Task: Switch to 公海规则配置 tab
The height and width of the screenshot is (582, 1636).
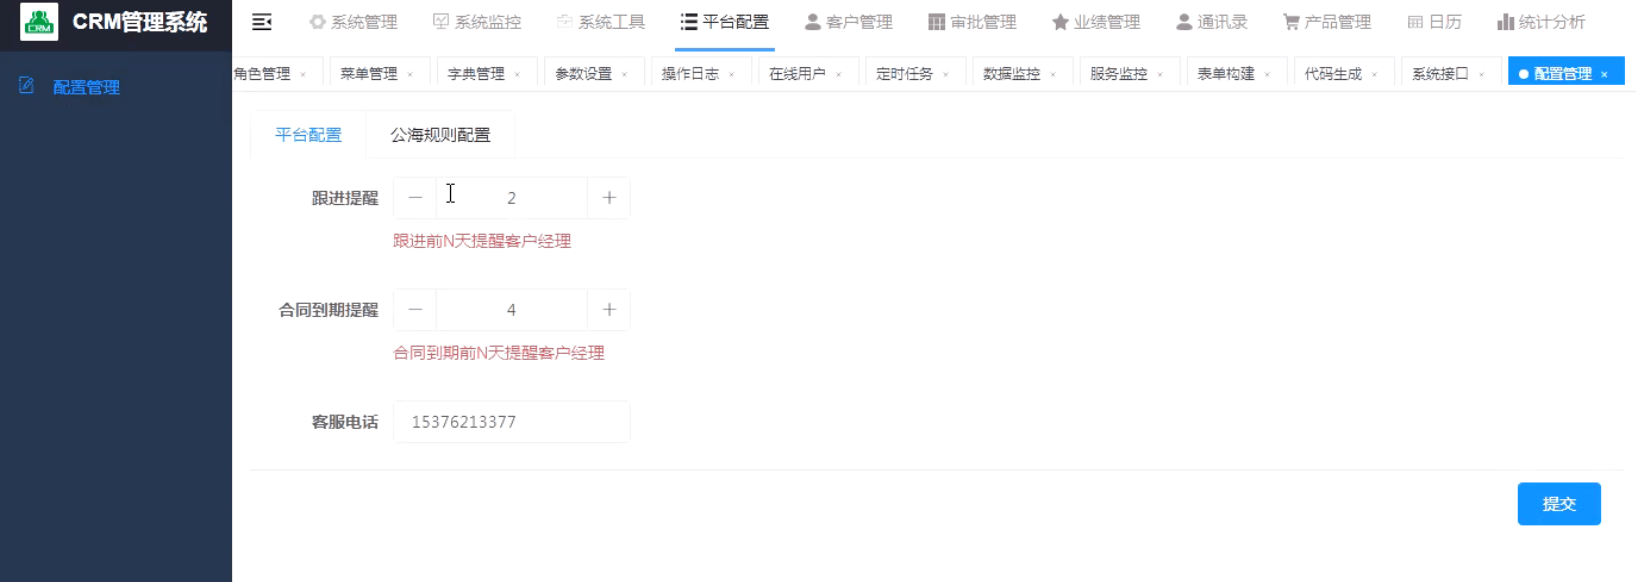Action: [440, 135]
